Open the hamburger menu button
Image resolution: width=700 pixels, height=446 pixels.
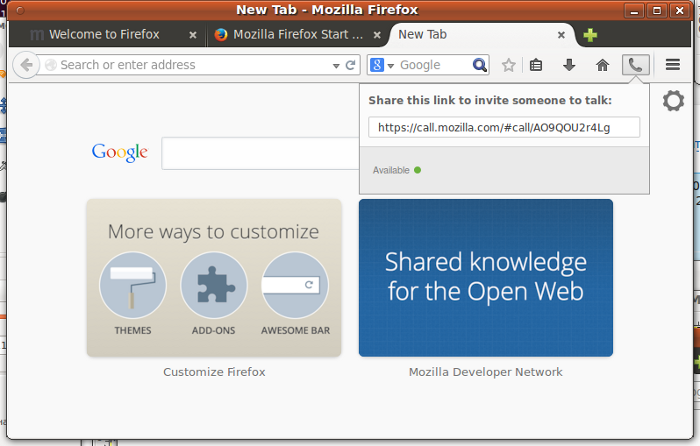tap(672, 65)
